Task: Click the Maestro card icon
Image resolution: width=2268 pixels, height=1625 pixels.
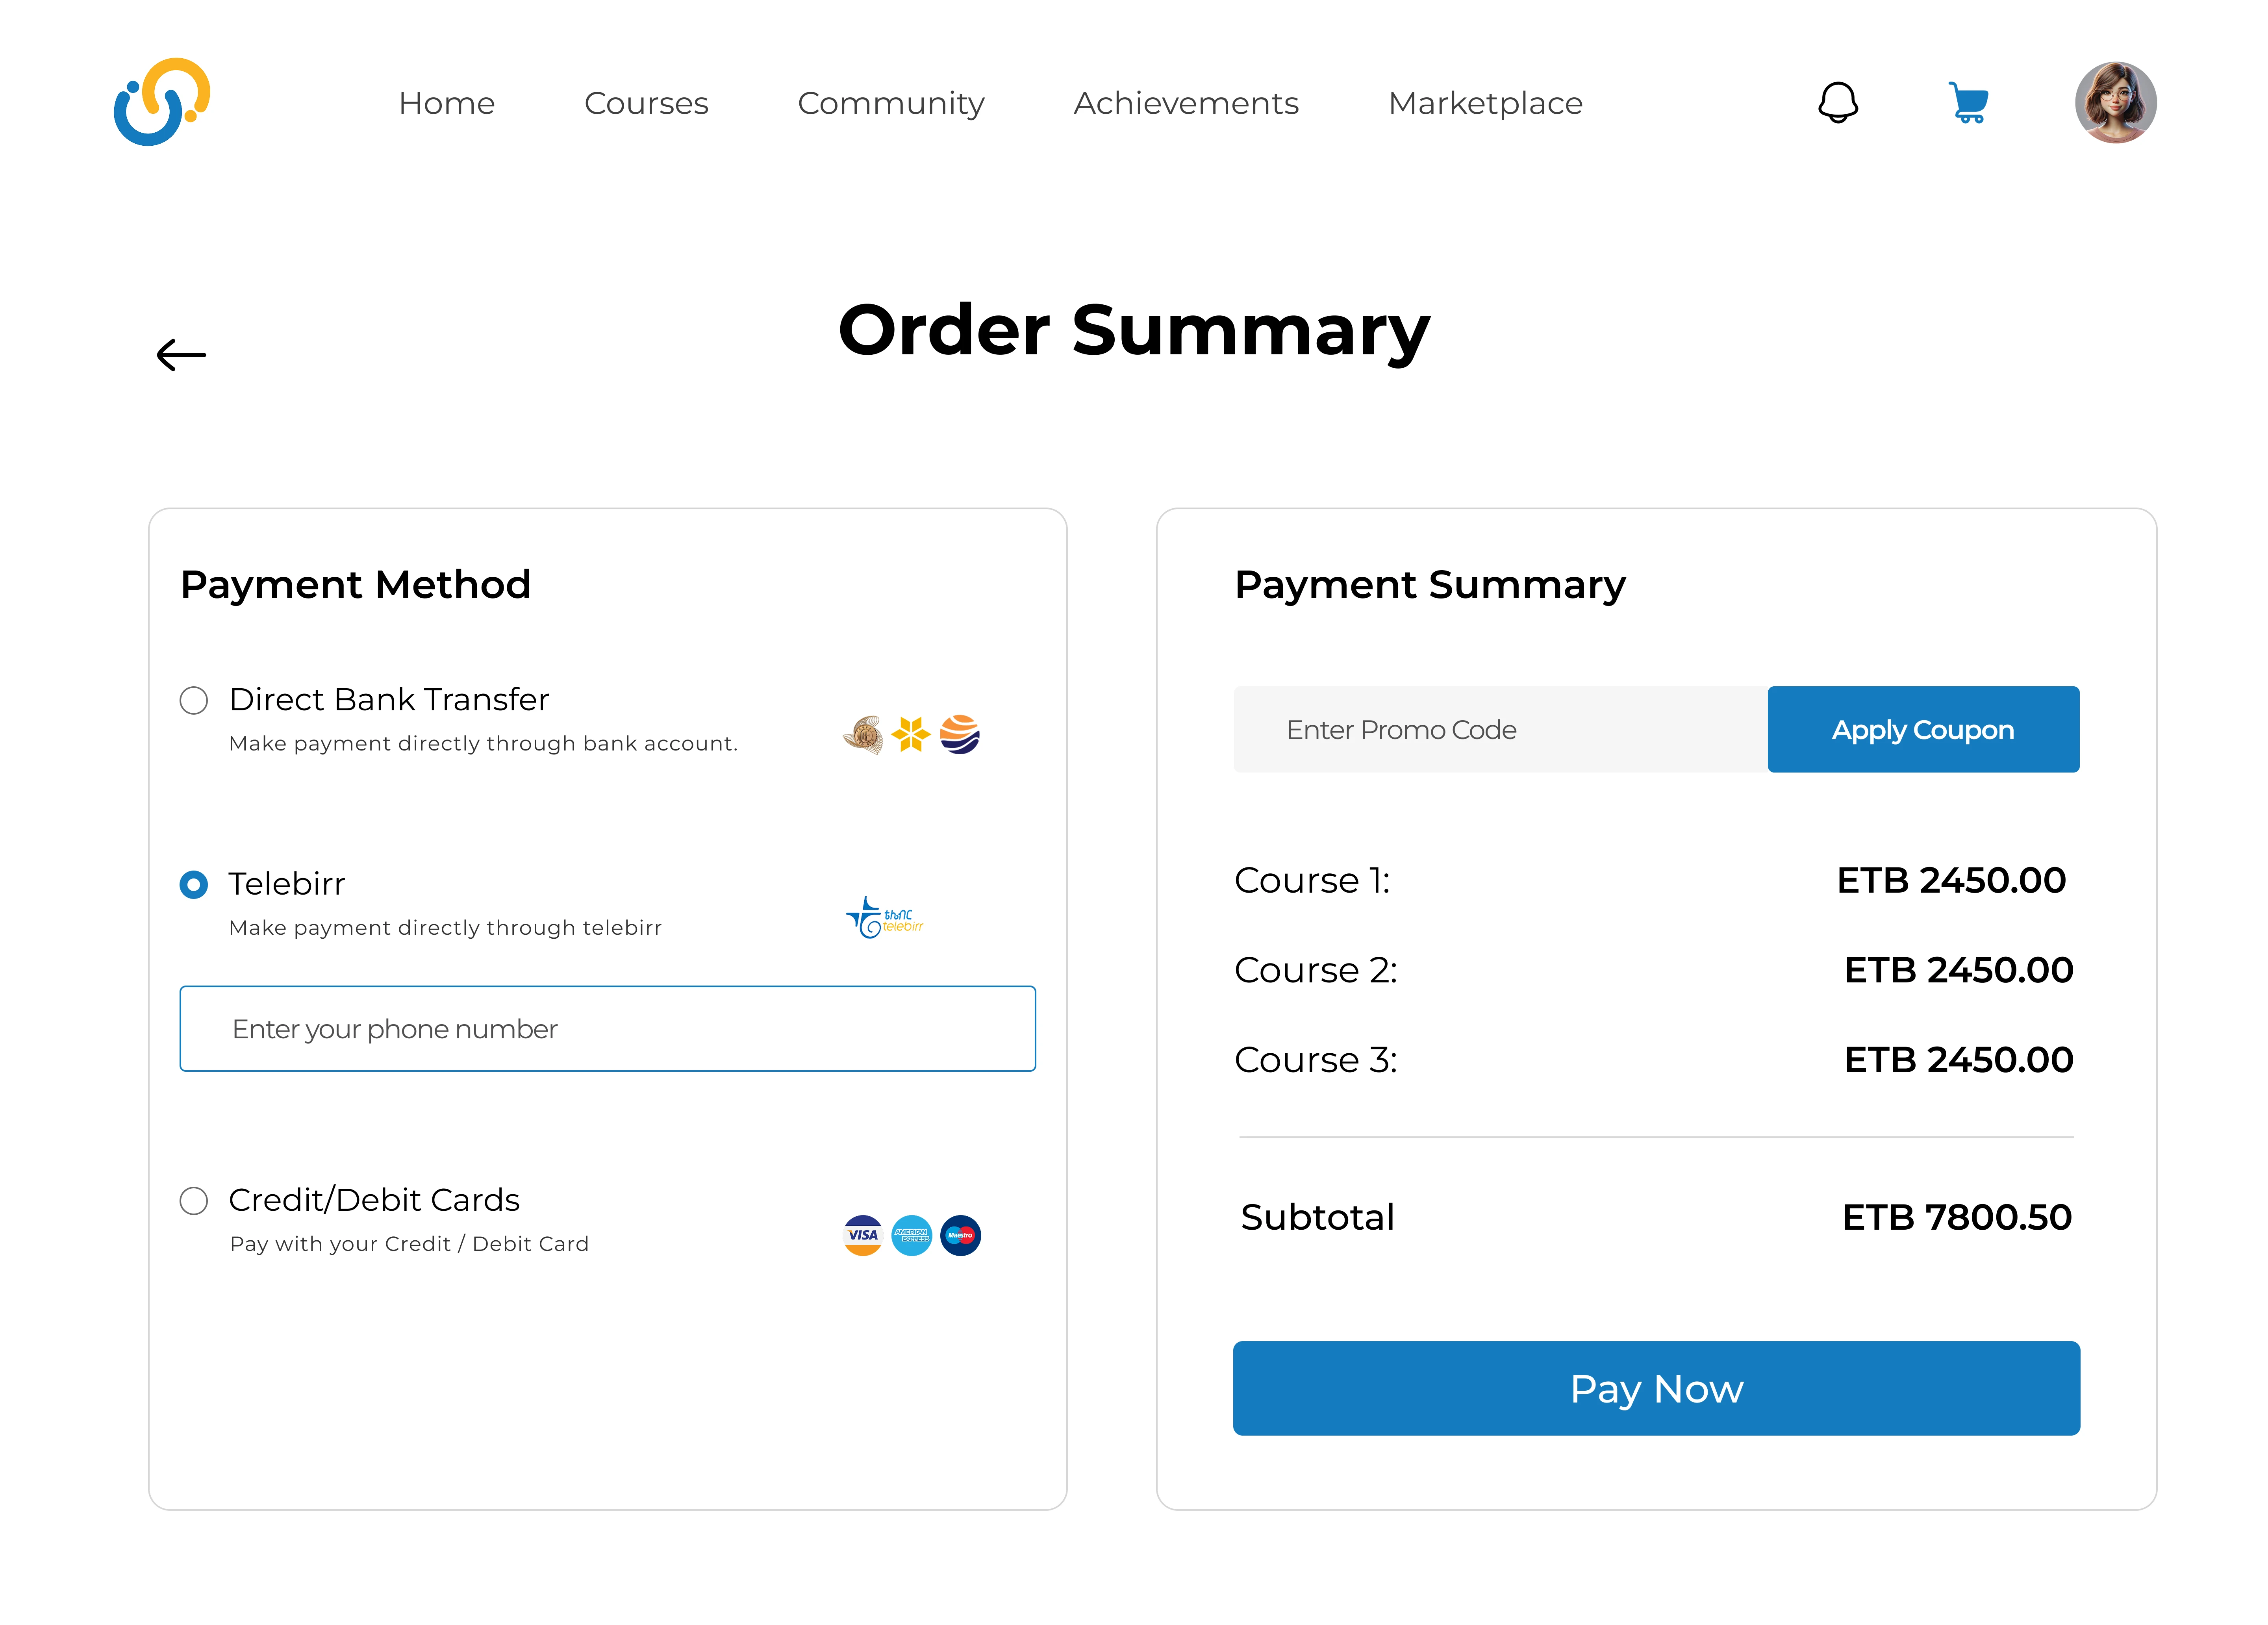Action: (960, 1235)
